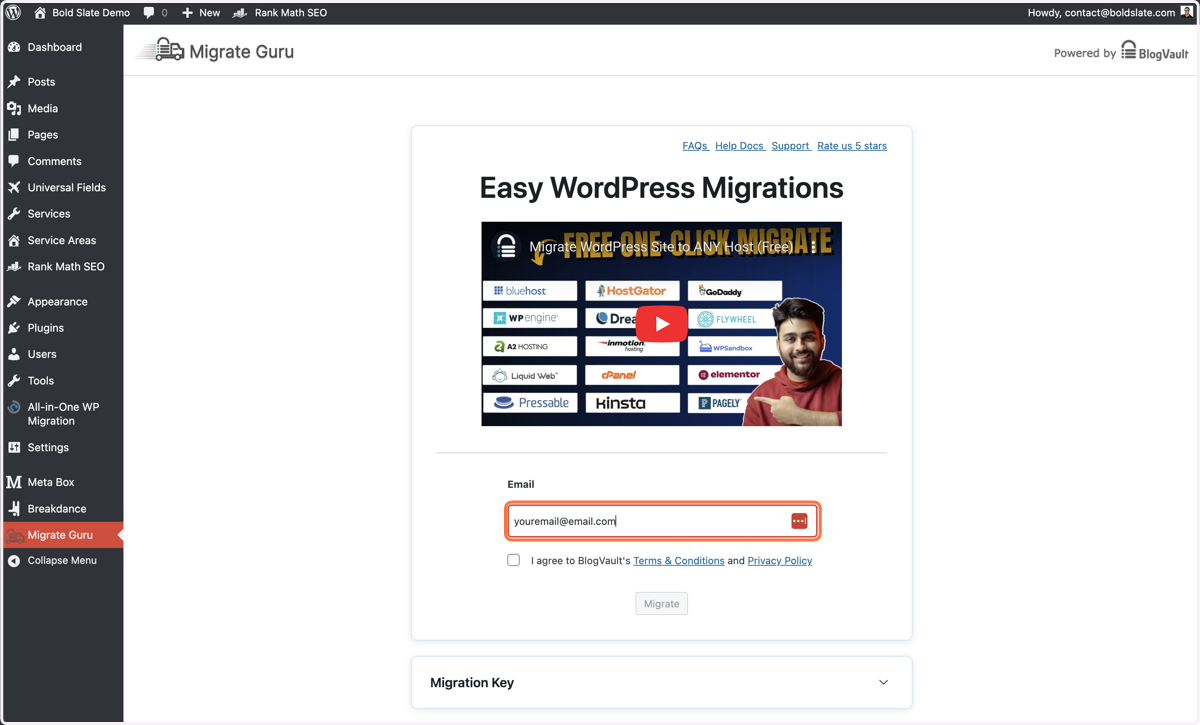This screenshot has height=725, width=1200.
Task: Click the Universal Fields icon in sidebar
Action: pos(14,187)
